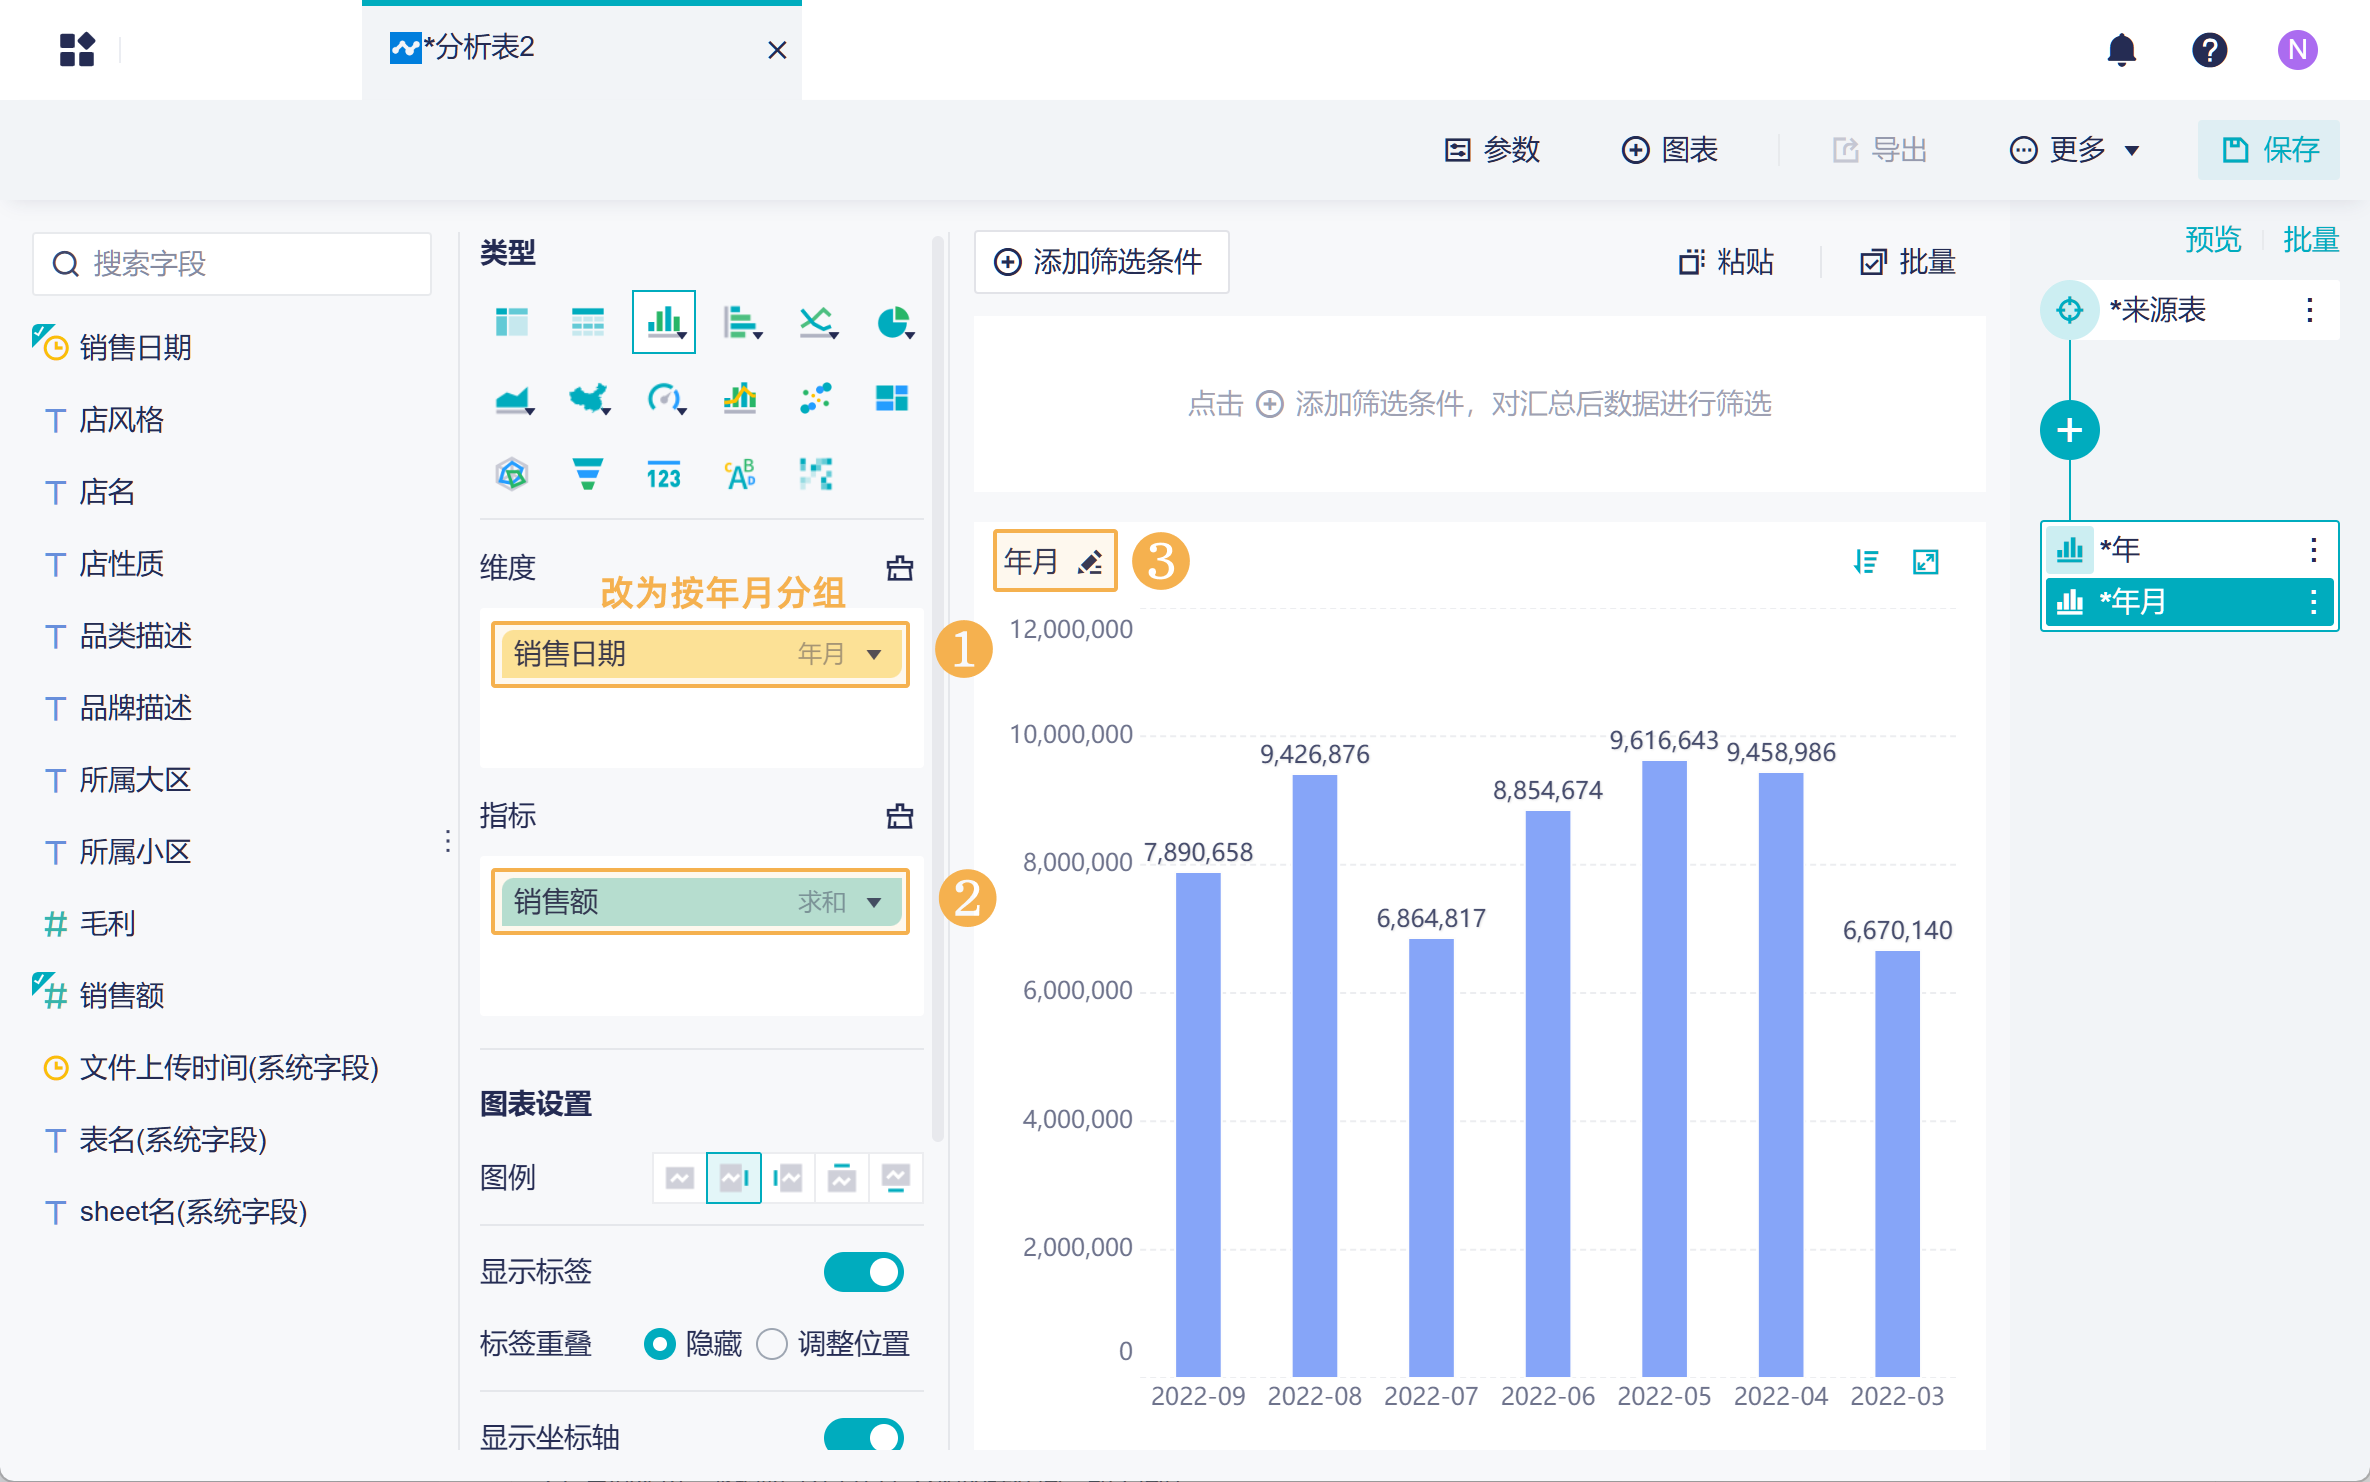Screen dimensions: 2370x1482
Task: Open the 销售额 求和 aggregation dropdown
Action: [874, 902]
